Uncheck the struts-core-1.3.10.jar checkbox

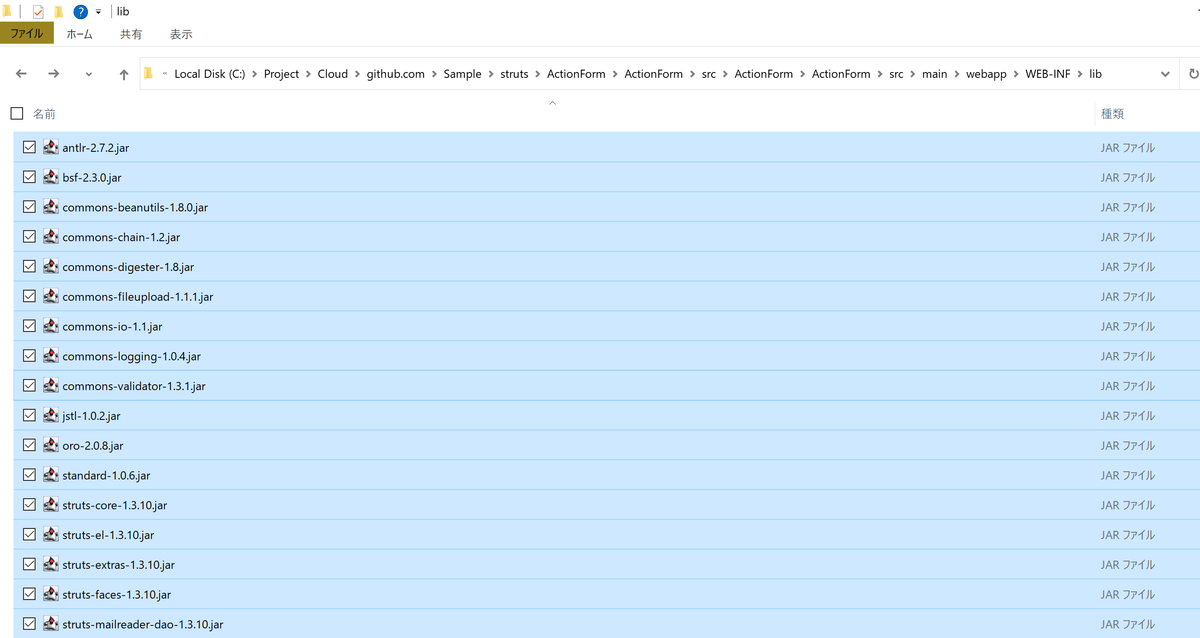[x=29, y=505]
